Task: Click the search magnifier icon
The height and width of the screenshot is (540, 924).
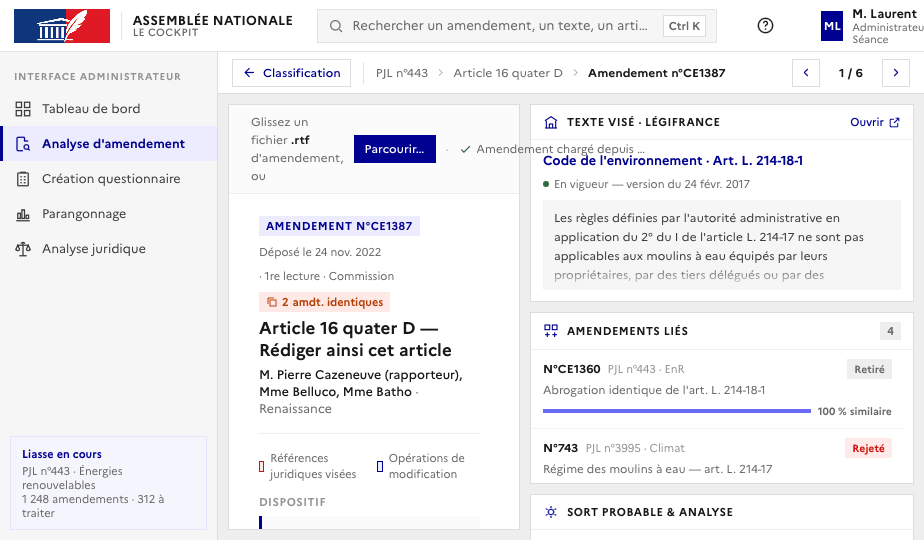Action: coord(336,26)
